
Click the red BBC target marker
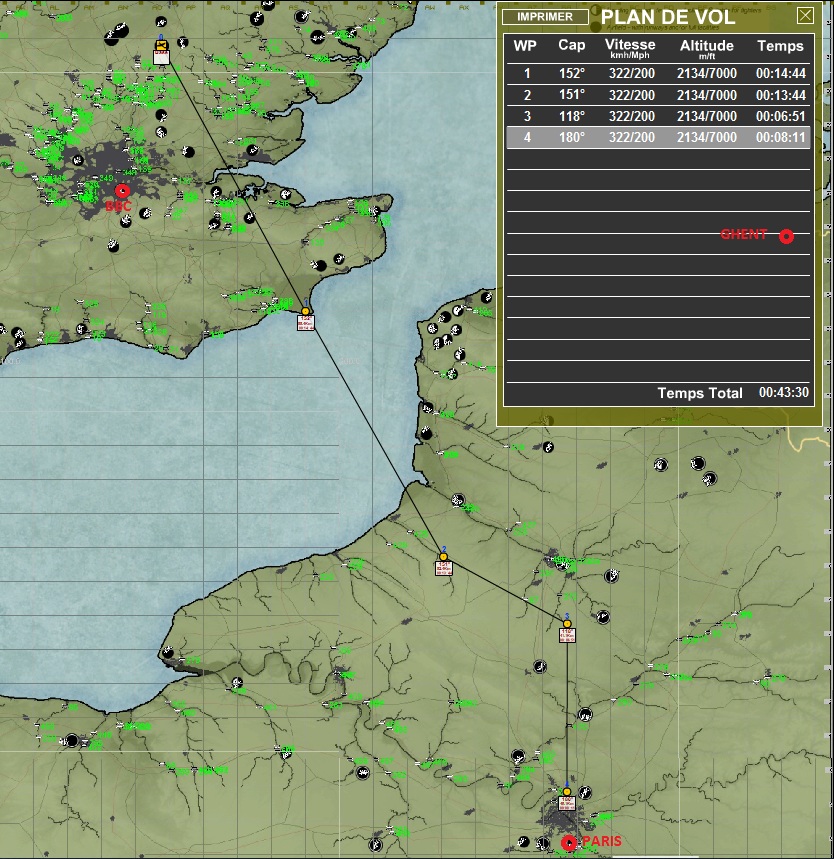pyautogui.click(x=122, y=191)
